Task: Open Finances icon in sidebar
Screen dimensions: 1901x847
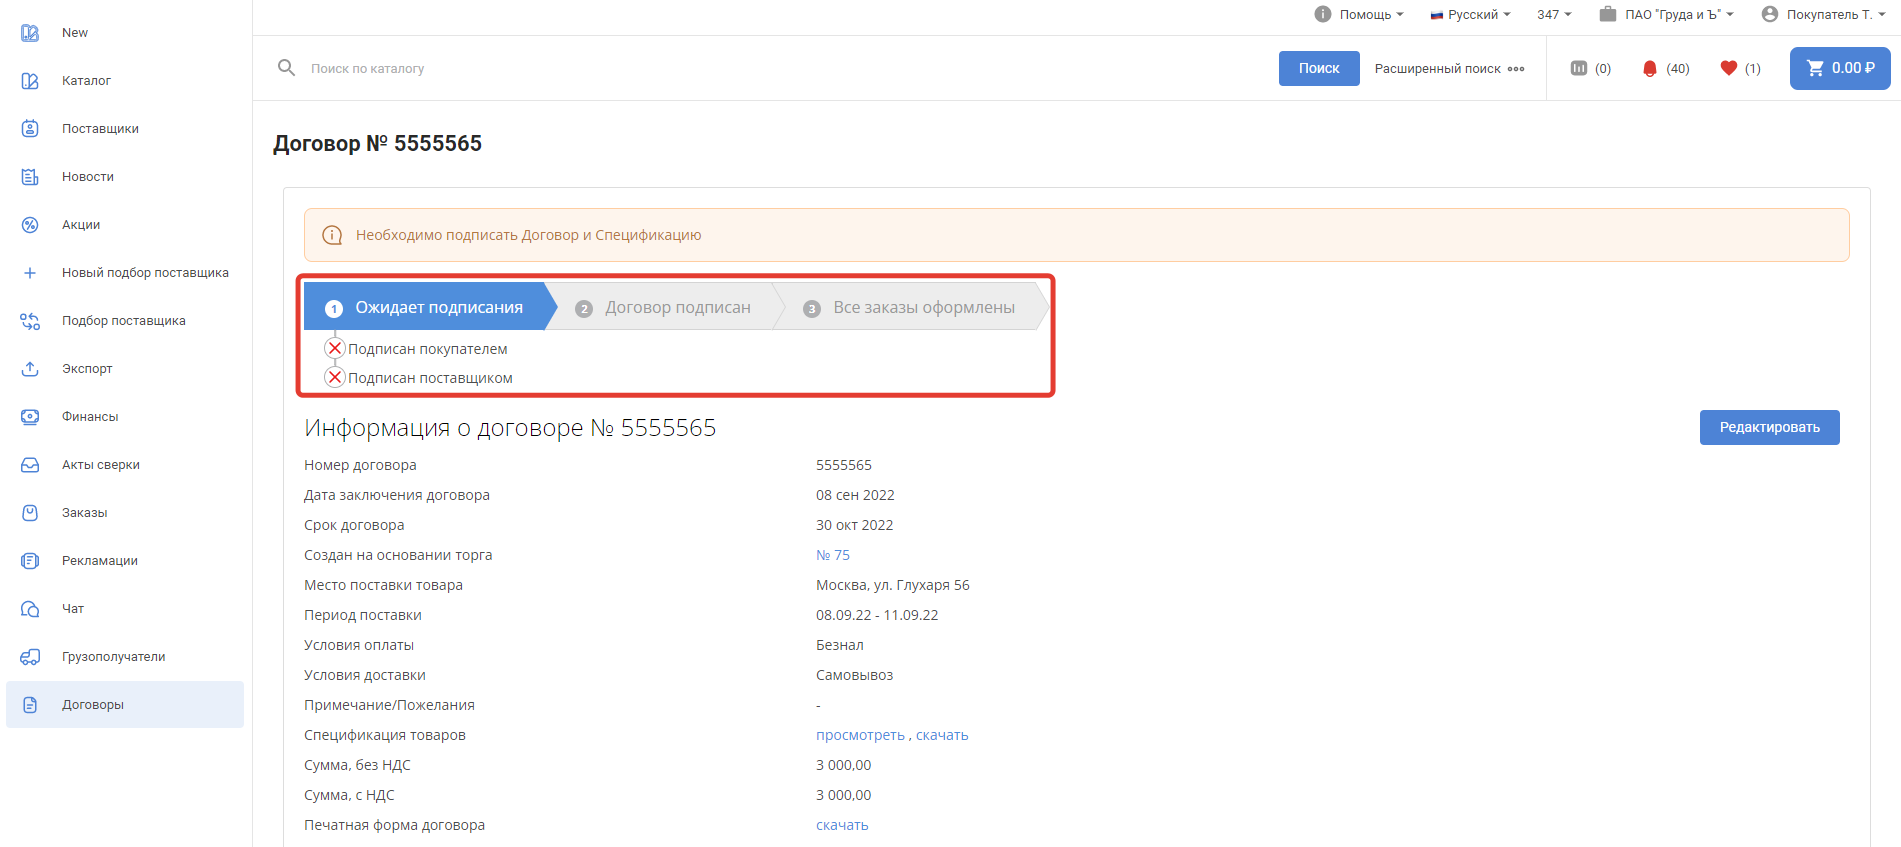Action: pos(30,417)
